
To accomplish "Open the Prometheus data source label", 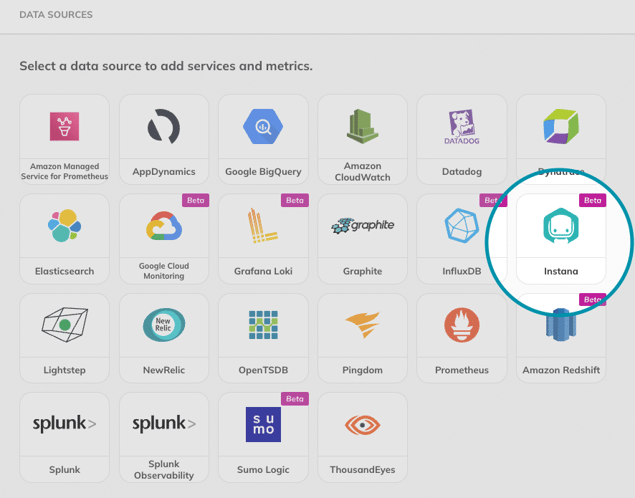I will pos(462,370).
